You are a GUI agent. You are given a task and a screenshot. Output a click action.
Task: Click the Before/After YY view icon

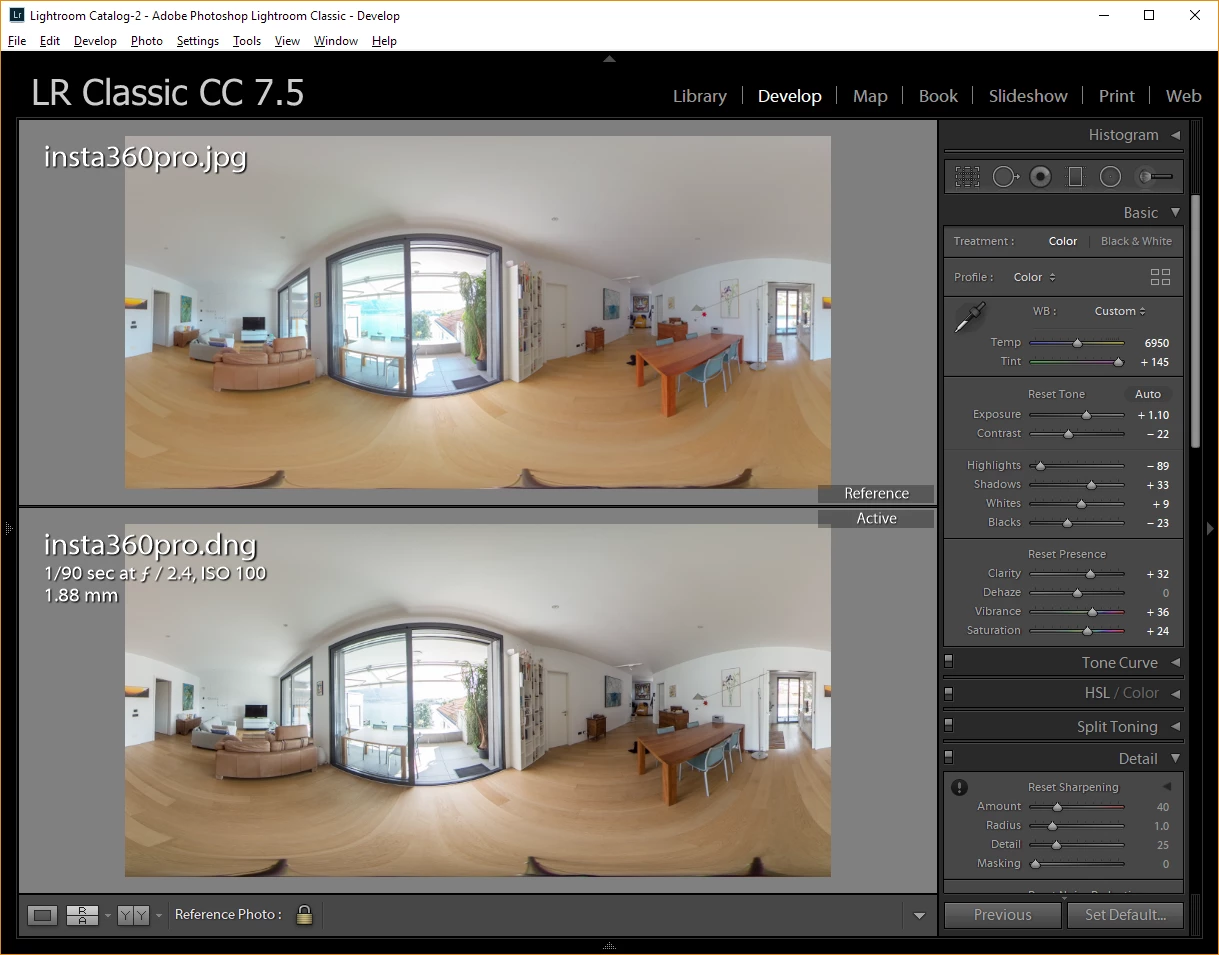click(x=133, y=914)
